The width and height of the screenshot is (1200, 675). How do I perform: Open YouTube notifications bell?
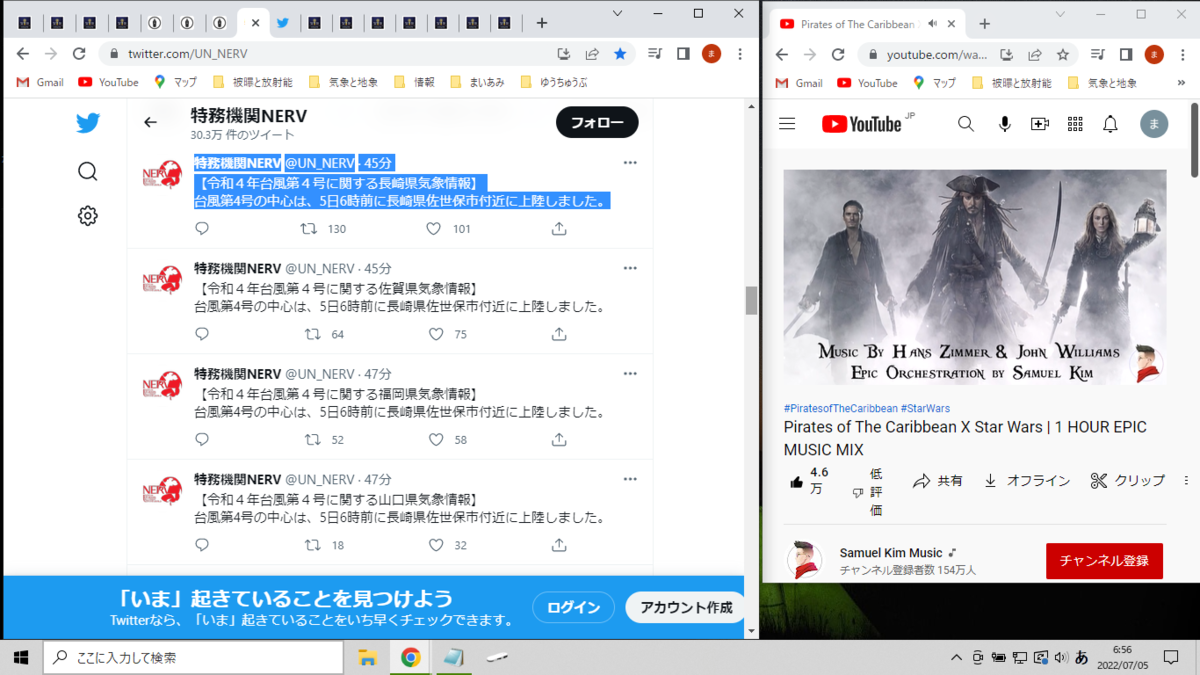[1110, 124]
